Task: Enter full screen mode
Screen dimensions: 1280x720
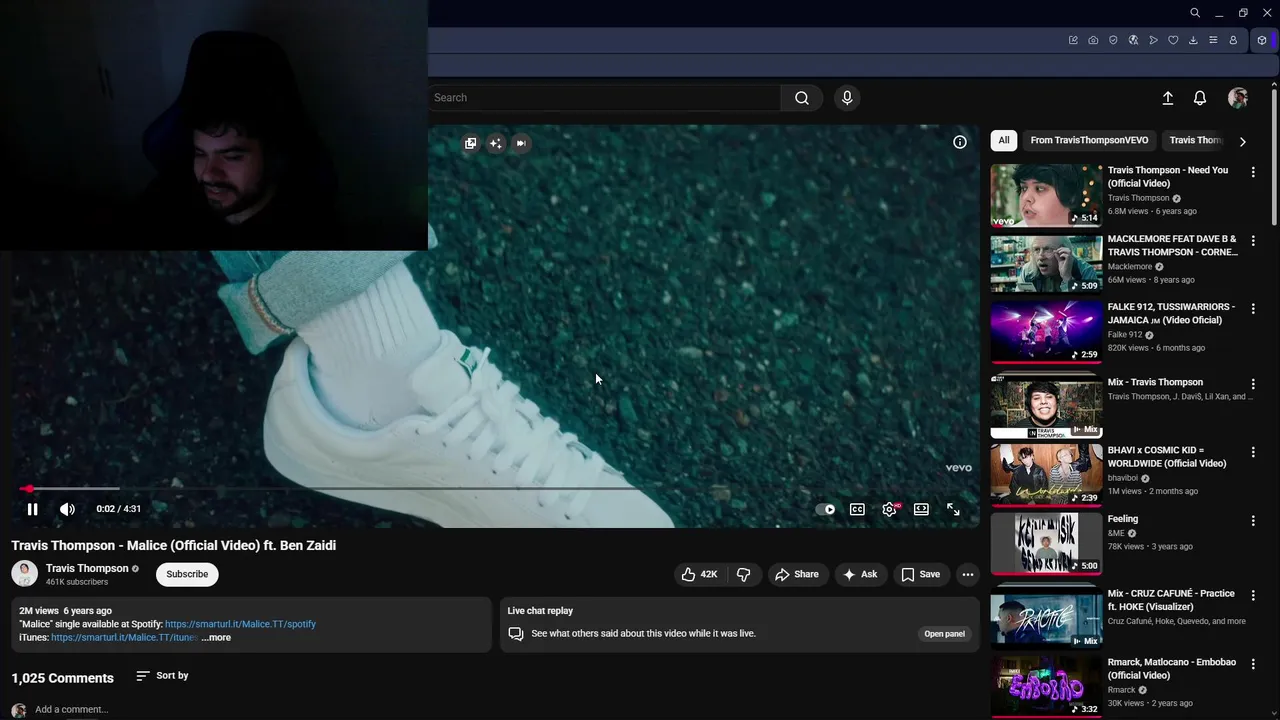Action: pos(953,509)
